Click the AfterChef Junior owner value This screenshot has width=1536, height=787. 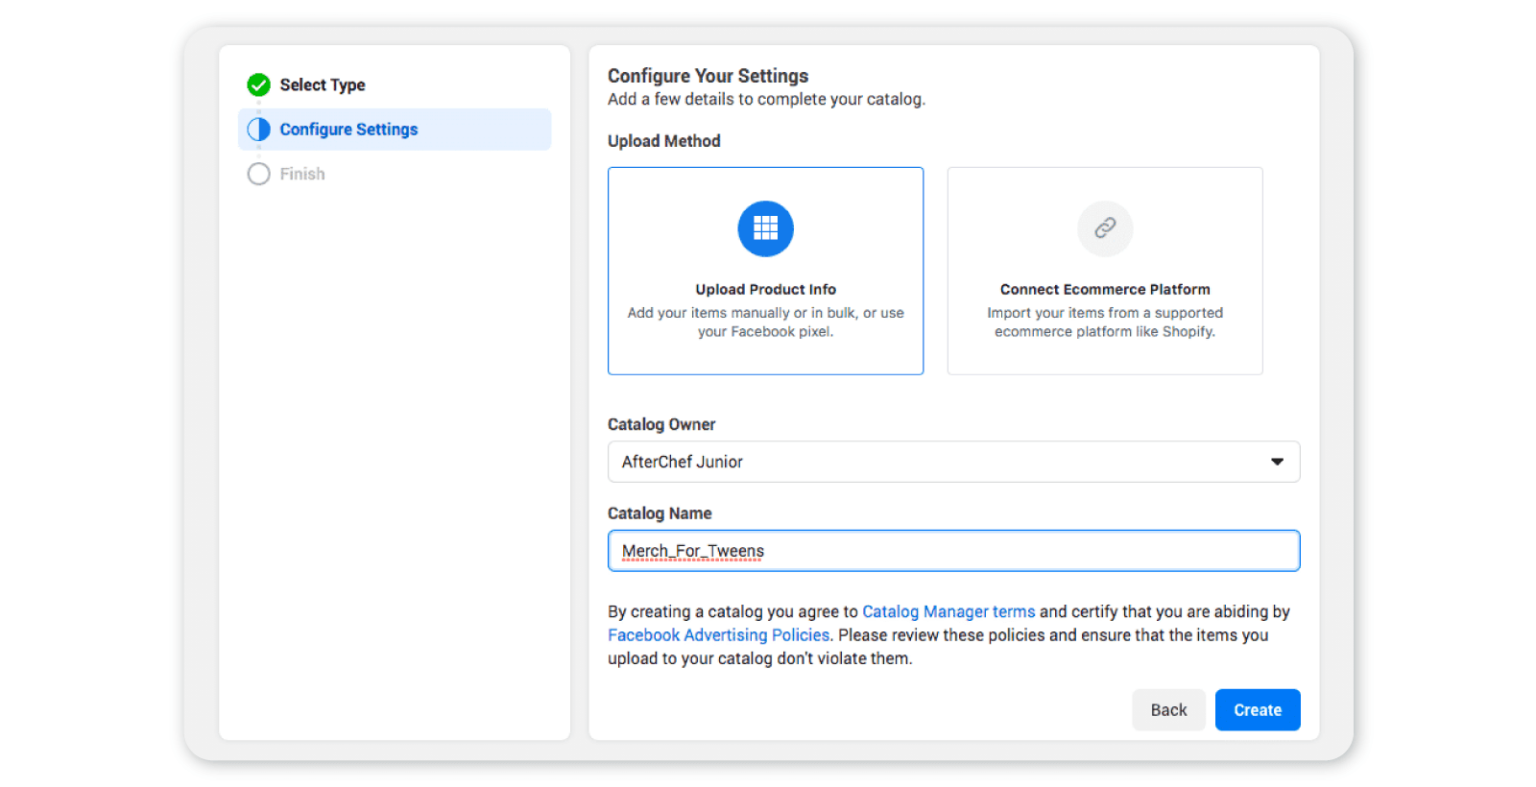pos(682,462)
